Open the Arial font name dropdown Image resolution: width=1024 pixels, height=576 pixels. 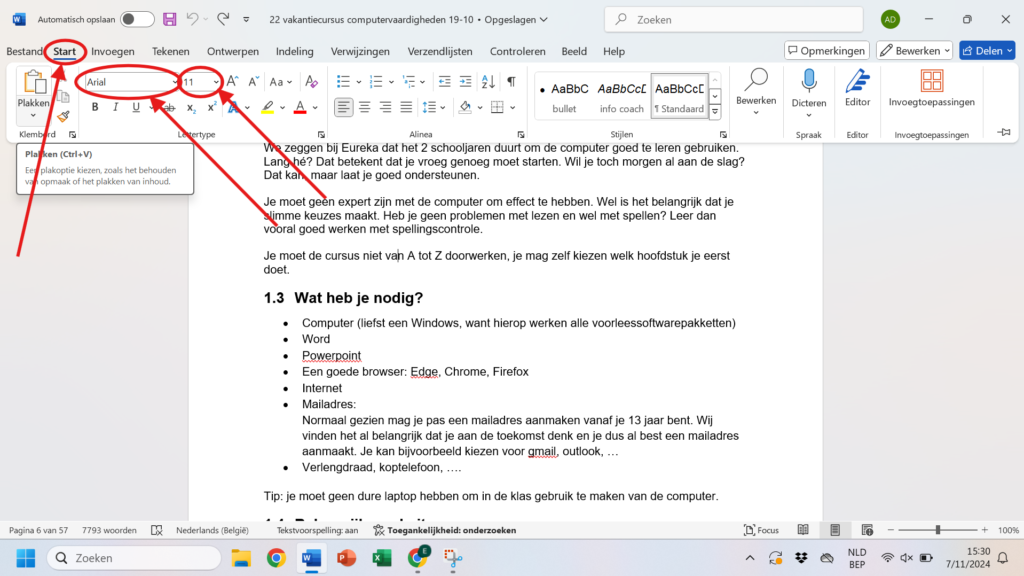click(130, 82)
